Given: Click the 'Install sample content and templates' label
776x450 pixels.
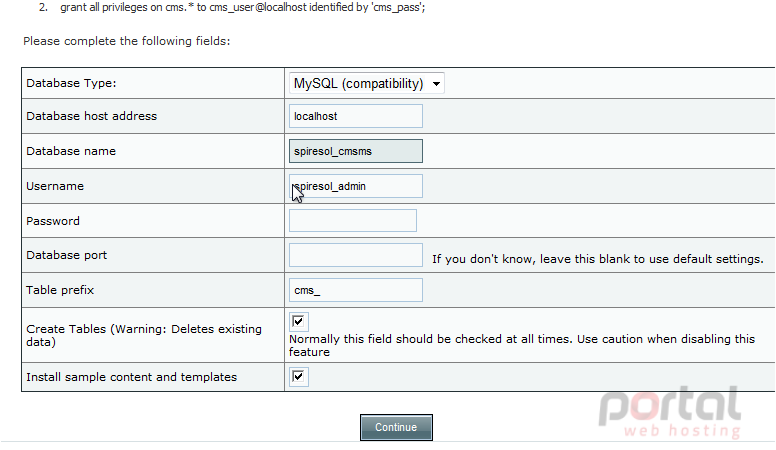Looking at the screenshot, I should tap(132, 377).
